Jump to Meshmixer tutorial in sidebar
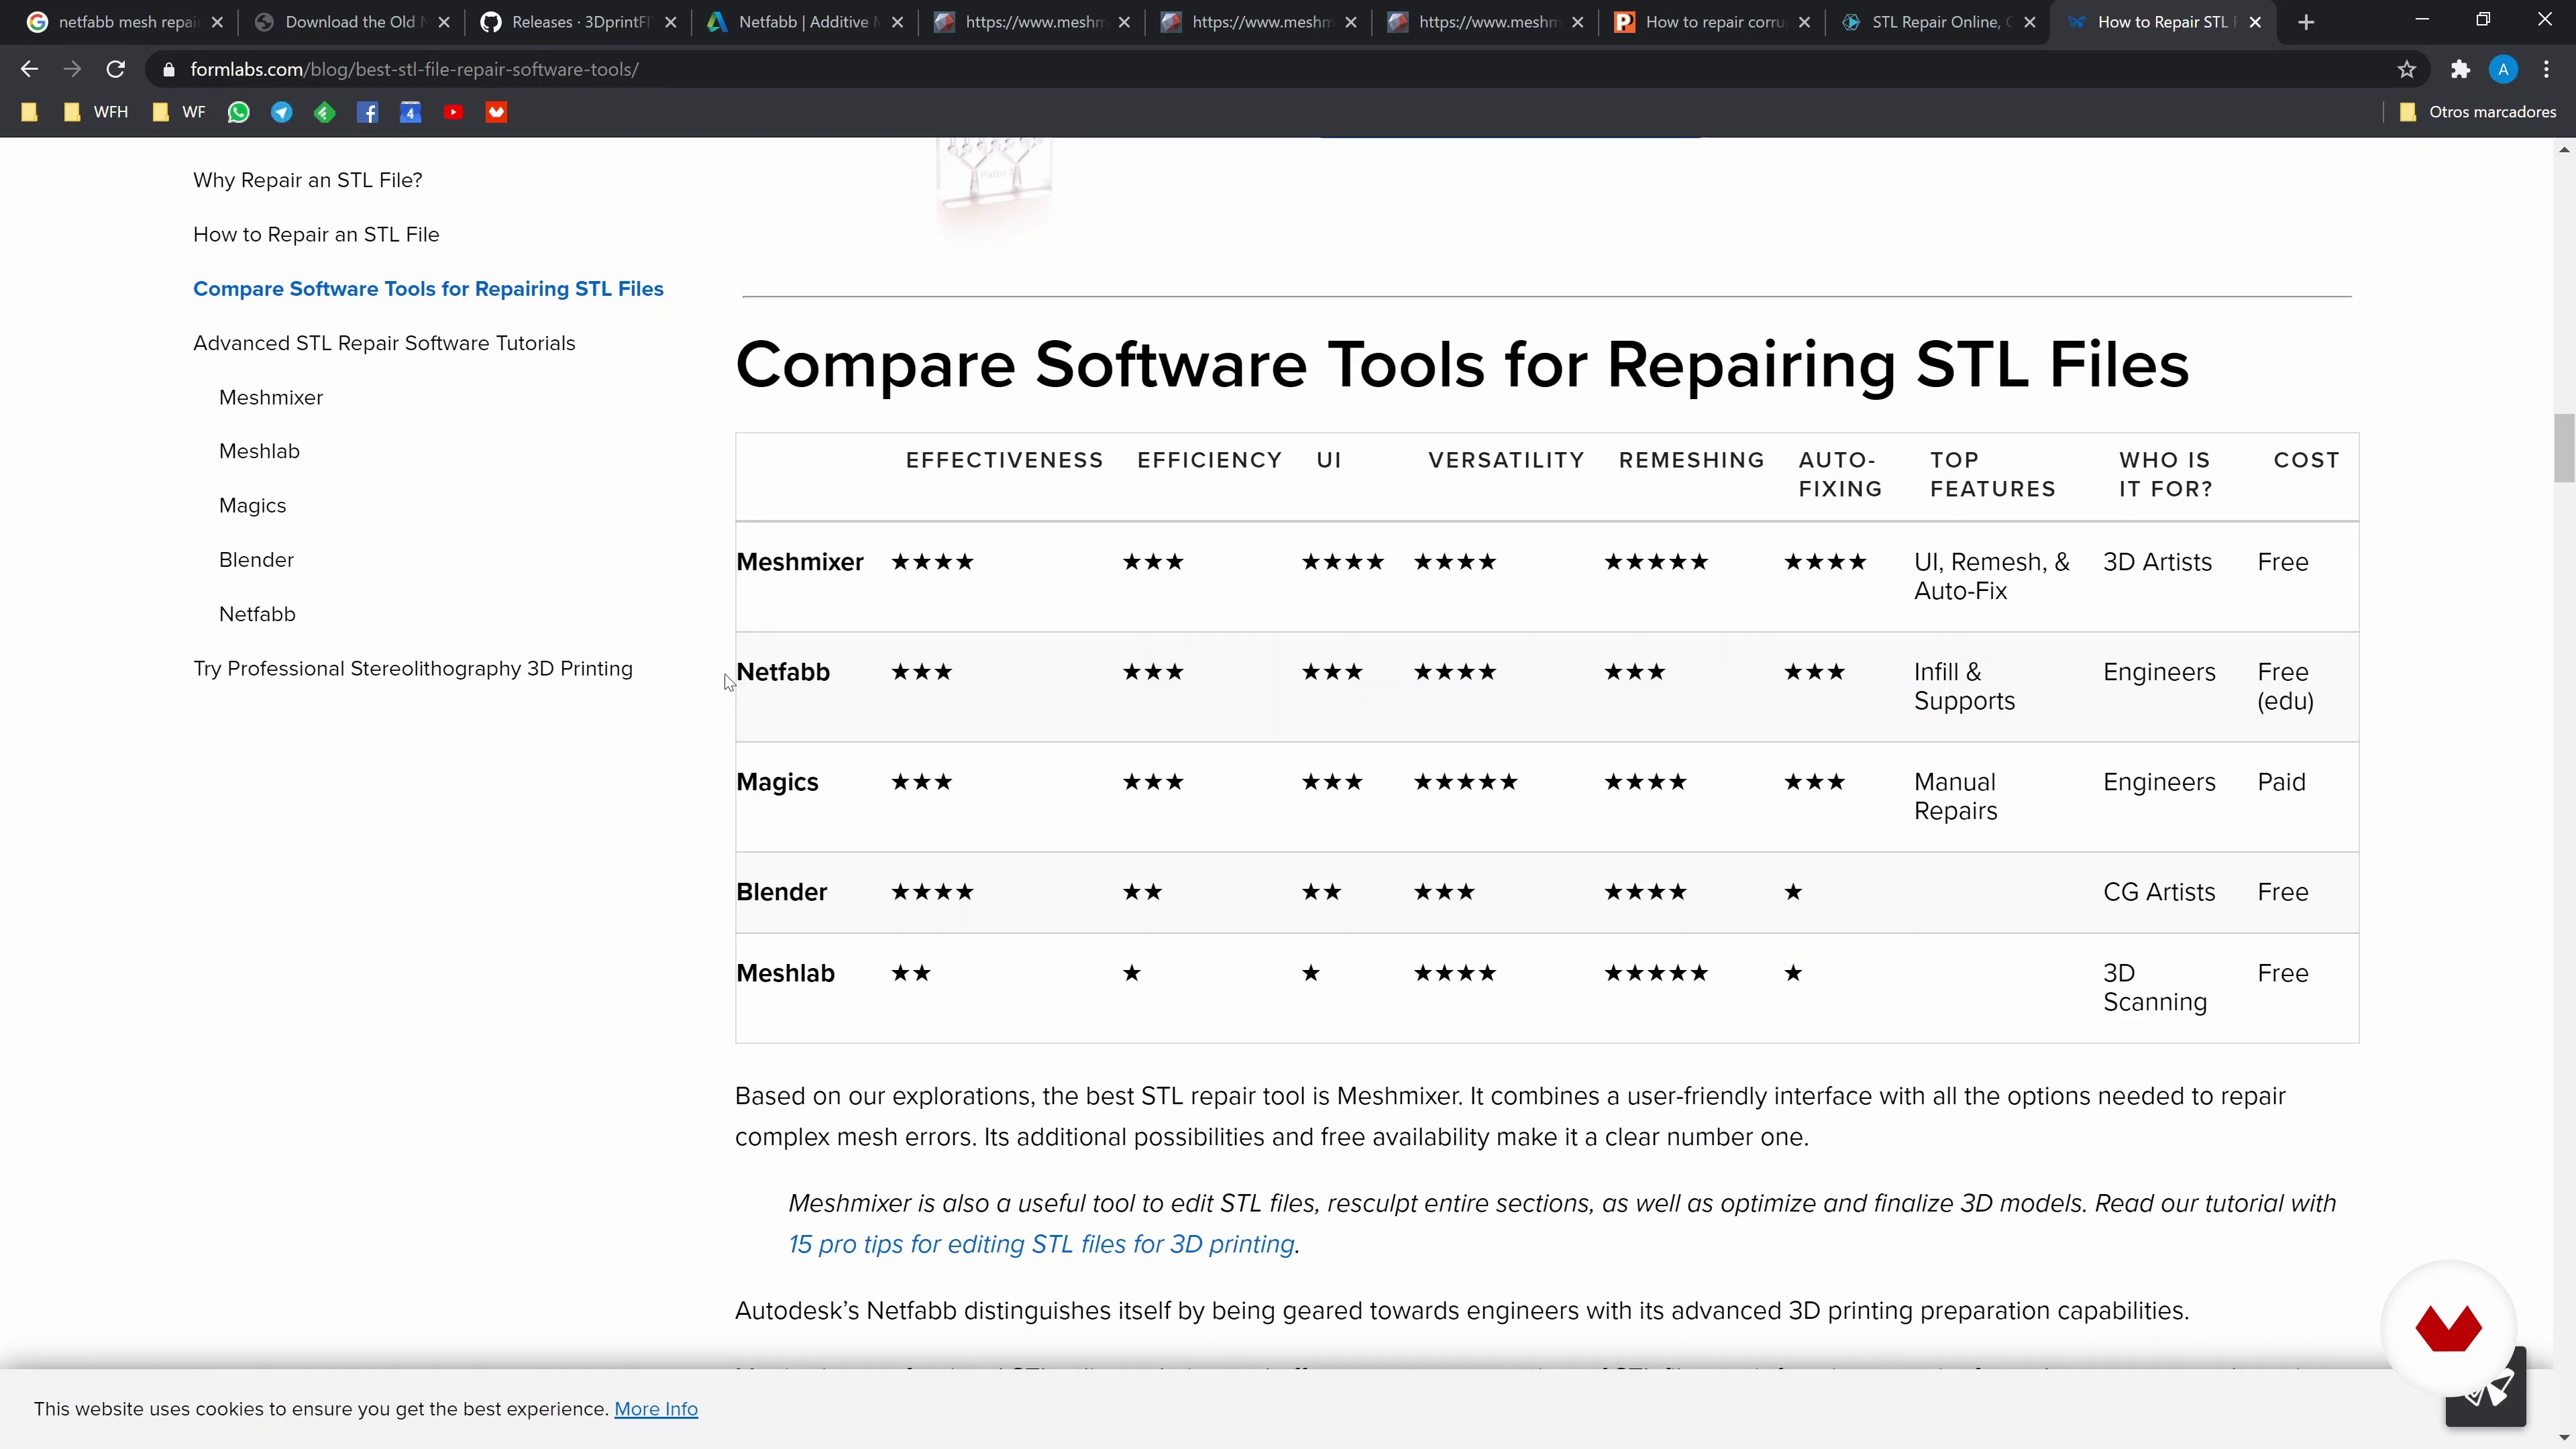The image size is (2576, 1449). point(271,397)
